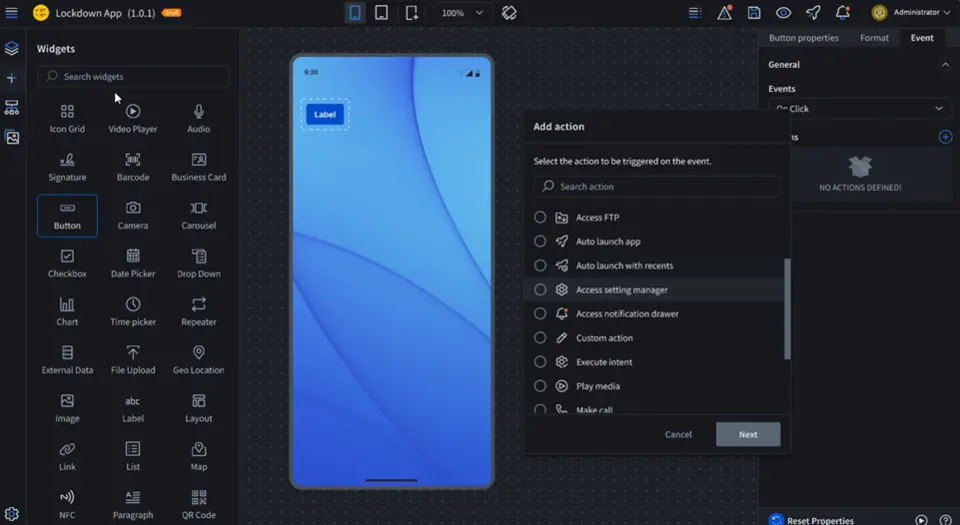Add the QR Code widget
The image size is (960, 525).
[x=198, y=503]
